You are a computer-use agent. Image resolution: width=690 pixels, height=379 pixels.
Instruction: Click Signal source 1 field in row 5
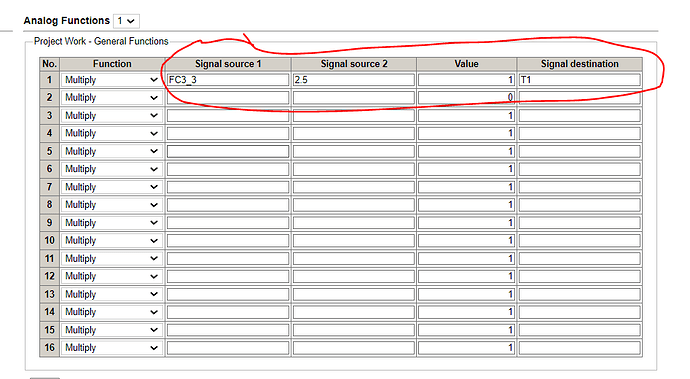coord(228,151)
